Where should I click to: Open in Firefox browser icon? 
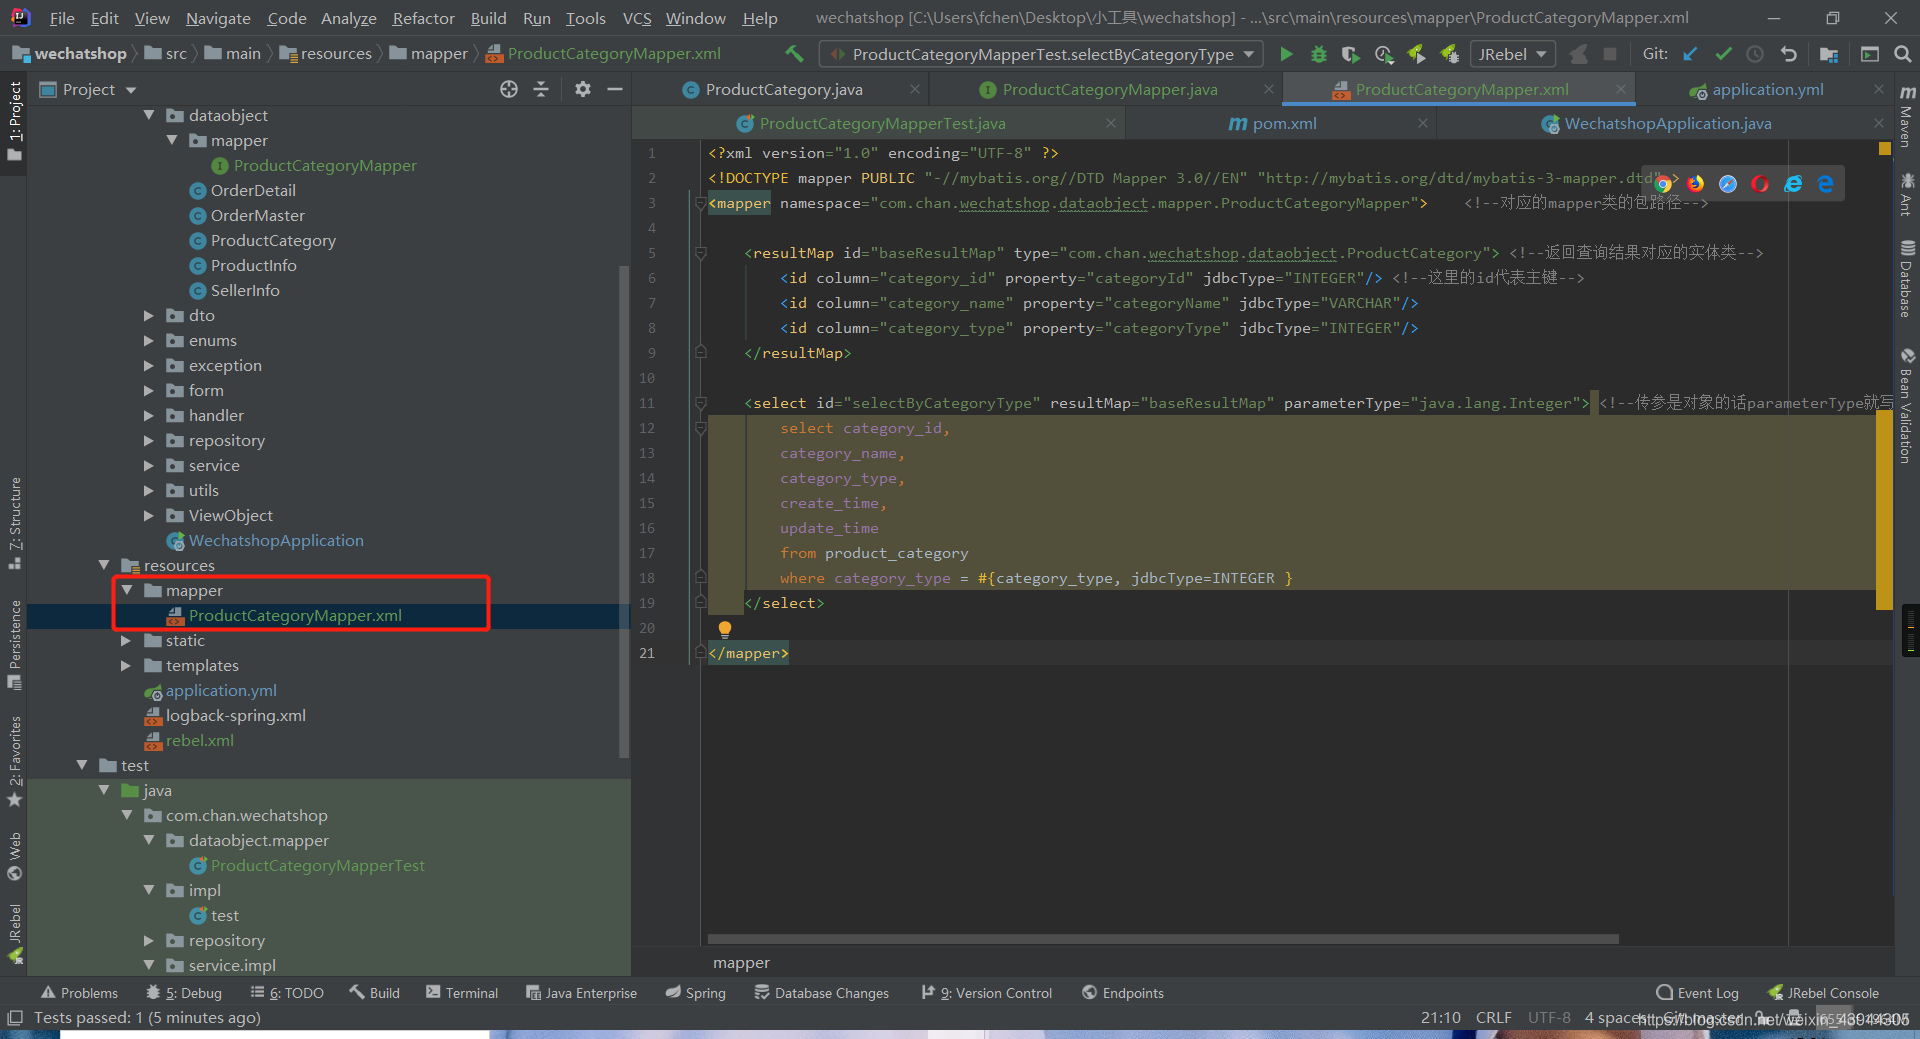point(1696,184)
